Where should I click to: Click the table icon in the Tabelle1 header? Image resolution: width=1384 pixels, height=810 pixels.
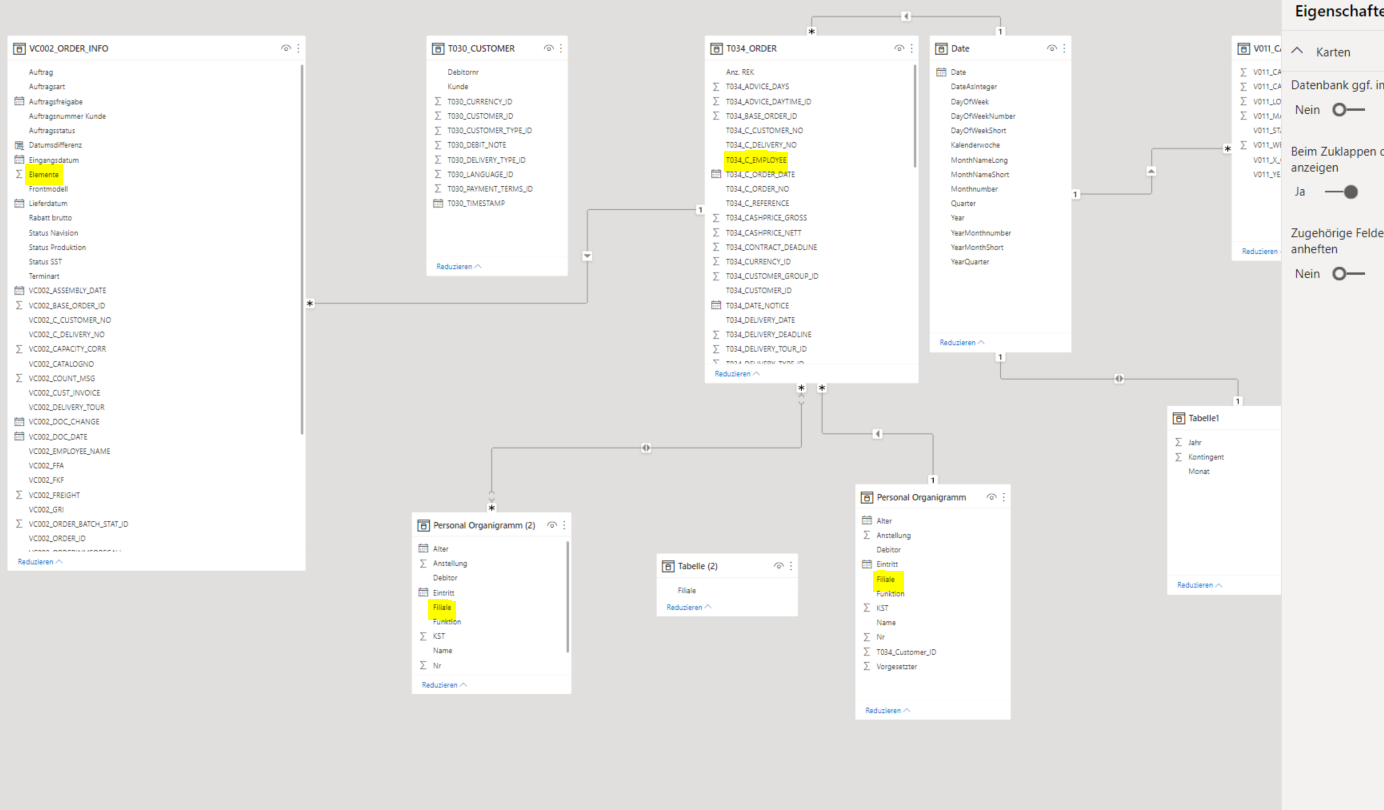click(x=1179, y=418)
